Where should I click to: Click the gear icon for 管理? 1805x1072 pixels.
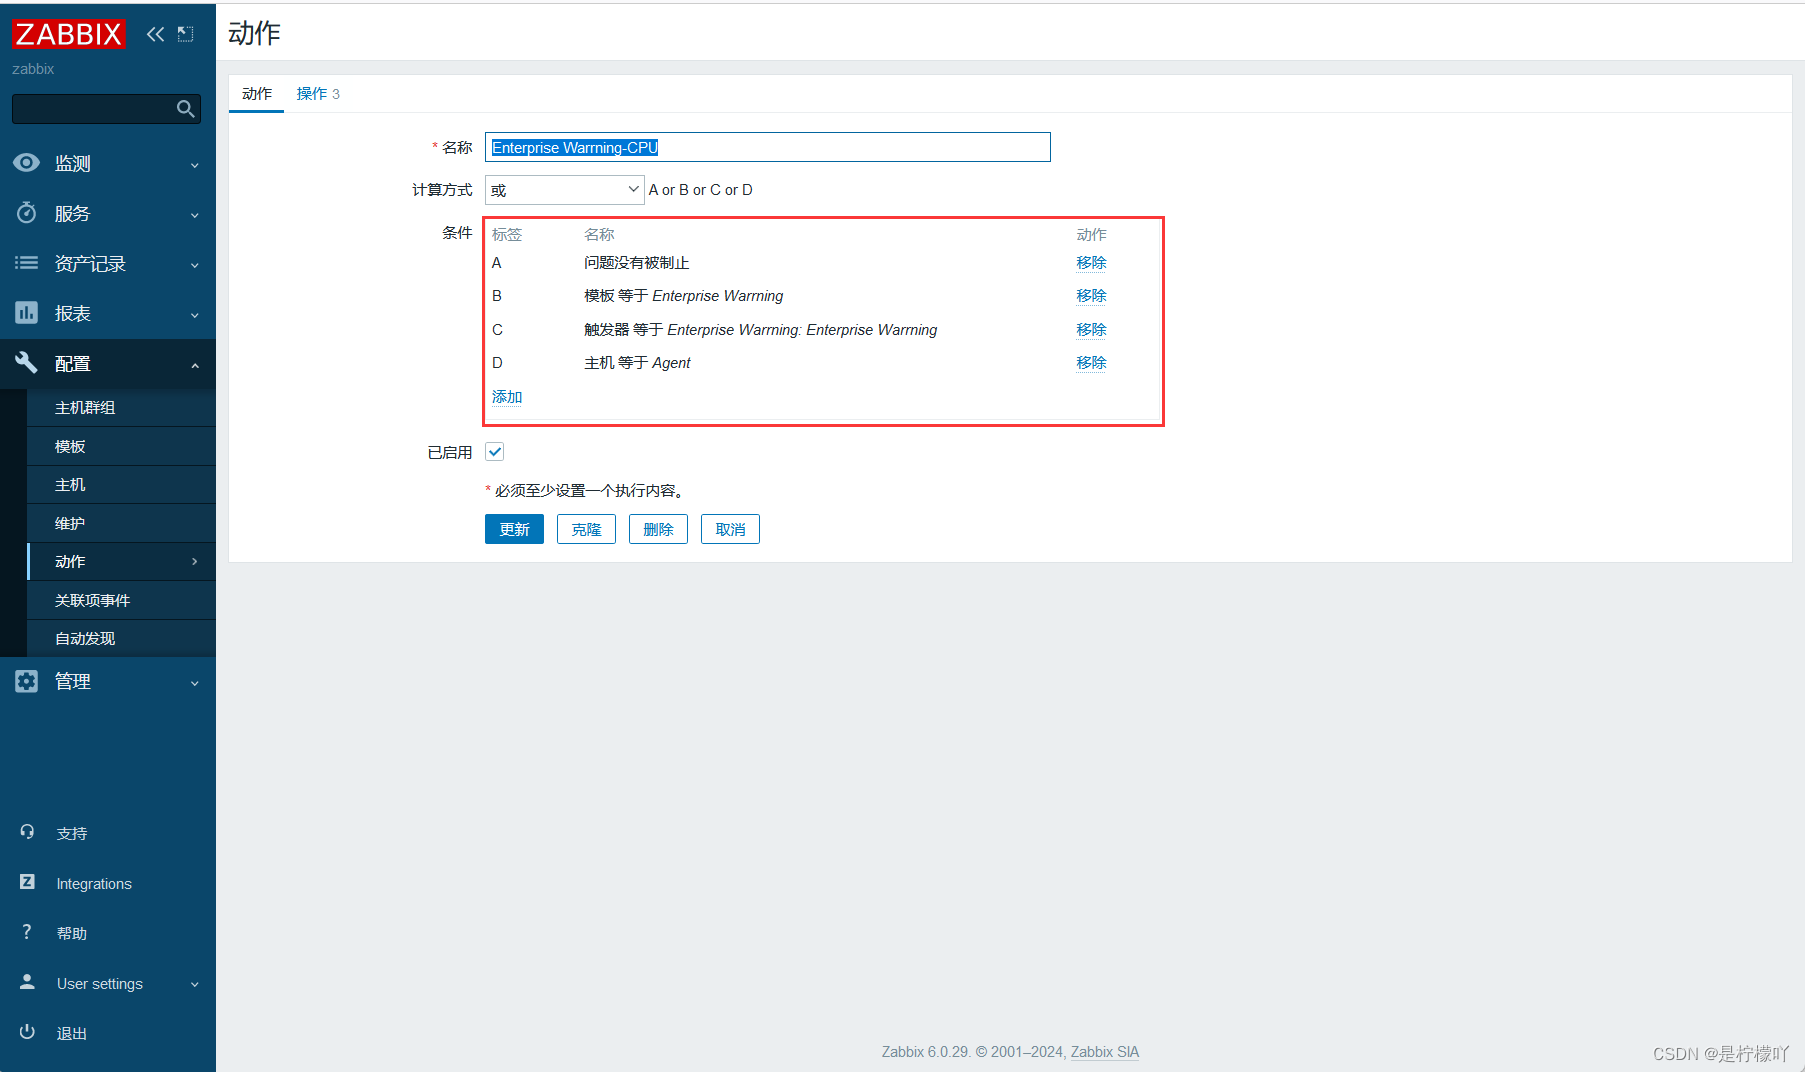coord(27,681)
